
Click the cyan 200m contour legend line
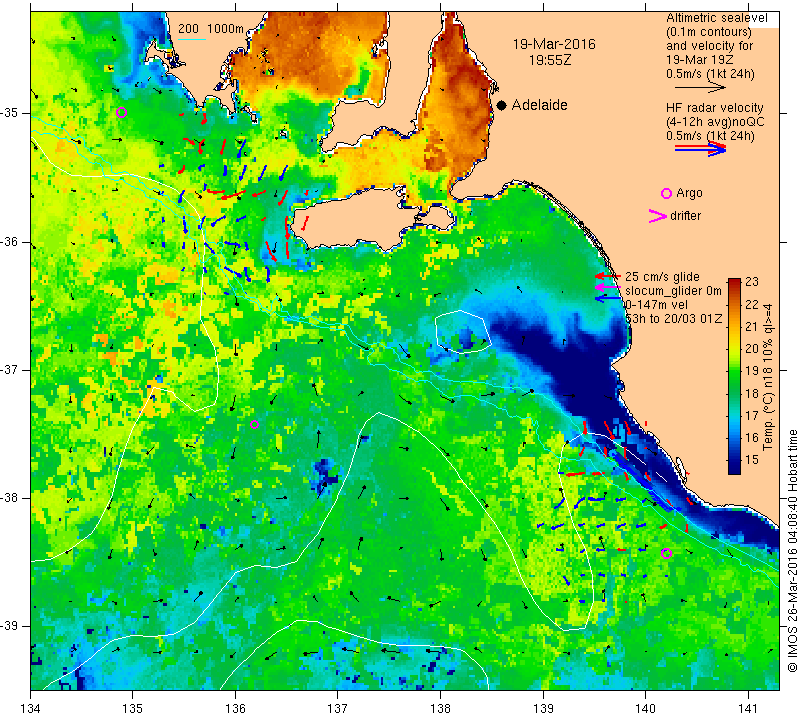[192, 39]
